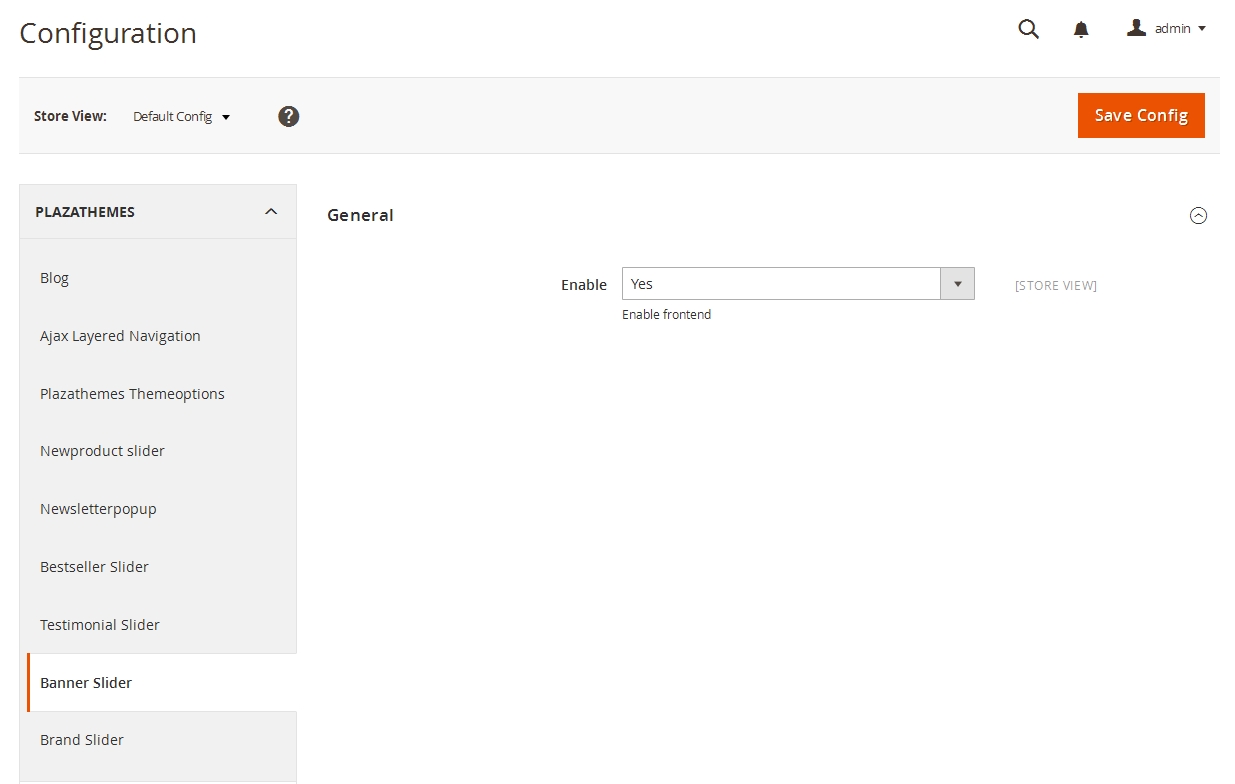Open the notifications bell

[1081, 29]
